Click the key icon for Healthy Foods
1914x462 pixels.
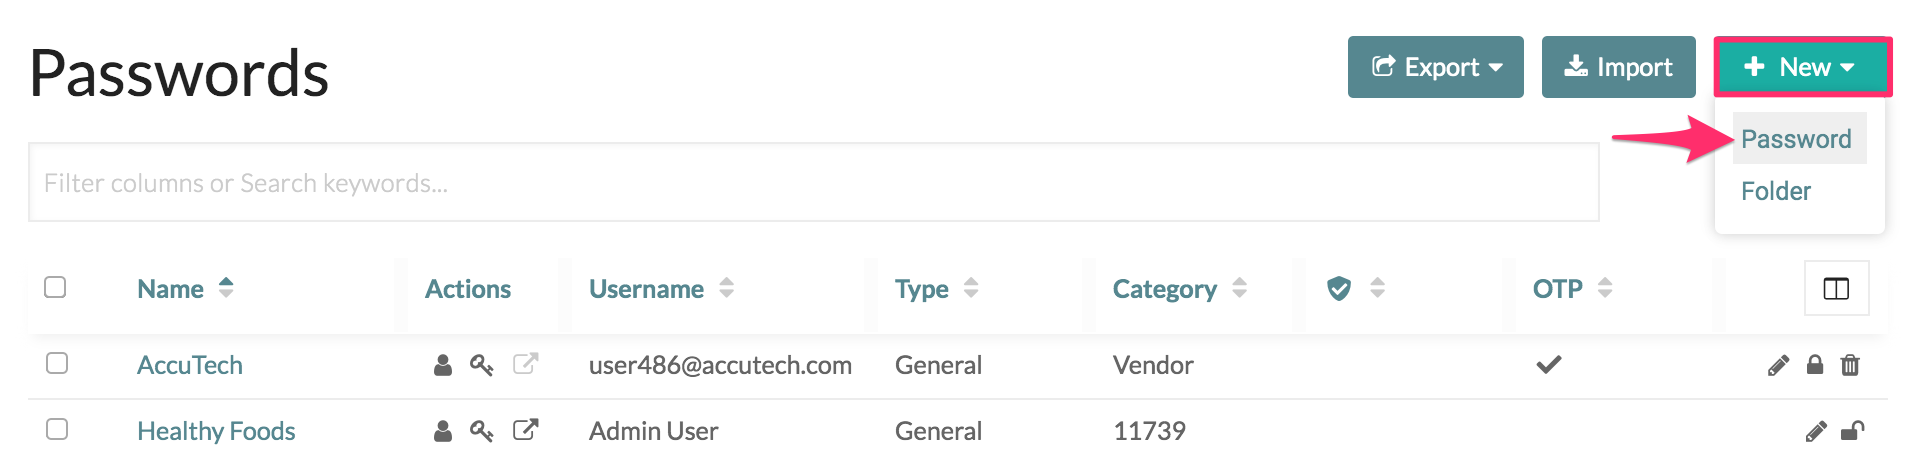click(482, 431)
